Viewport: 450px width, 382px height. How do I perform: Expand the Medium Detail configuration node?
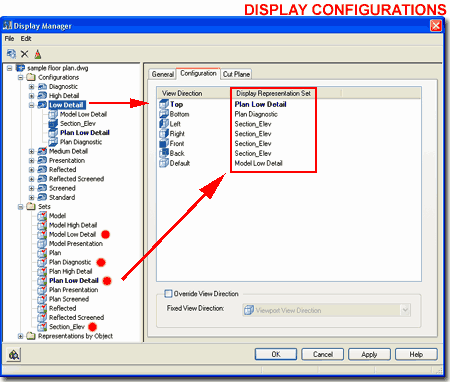pyautogui.click(x=31, y=151)
